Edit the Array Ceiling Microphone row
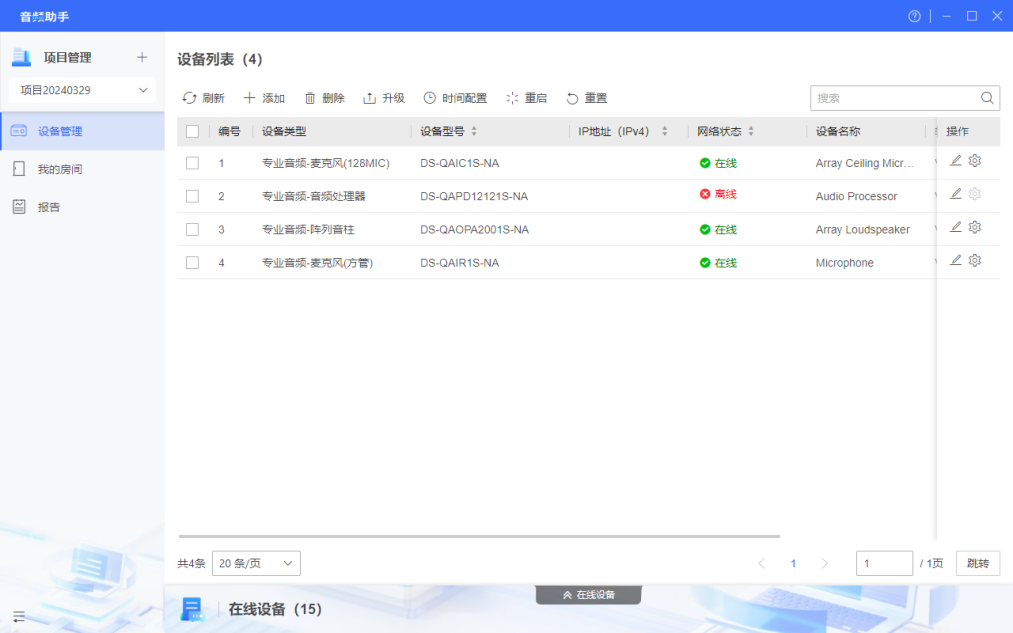This screenshot has width=1013, height=633. click(x=956, y=161)
